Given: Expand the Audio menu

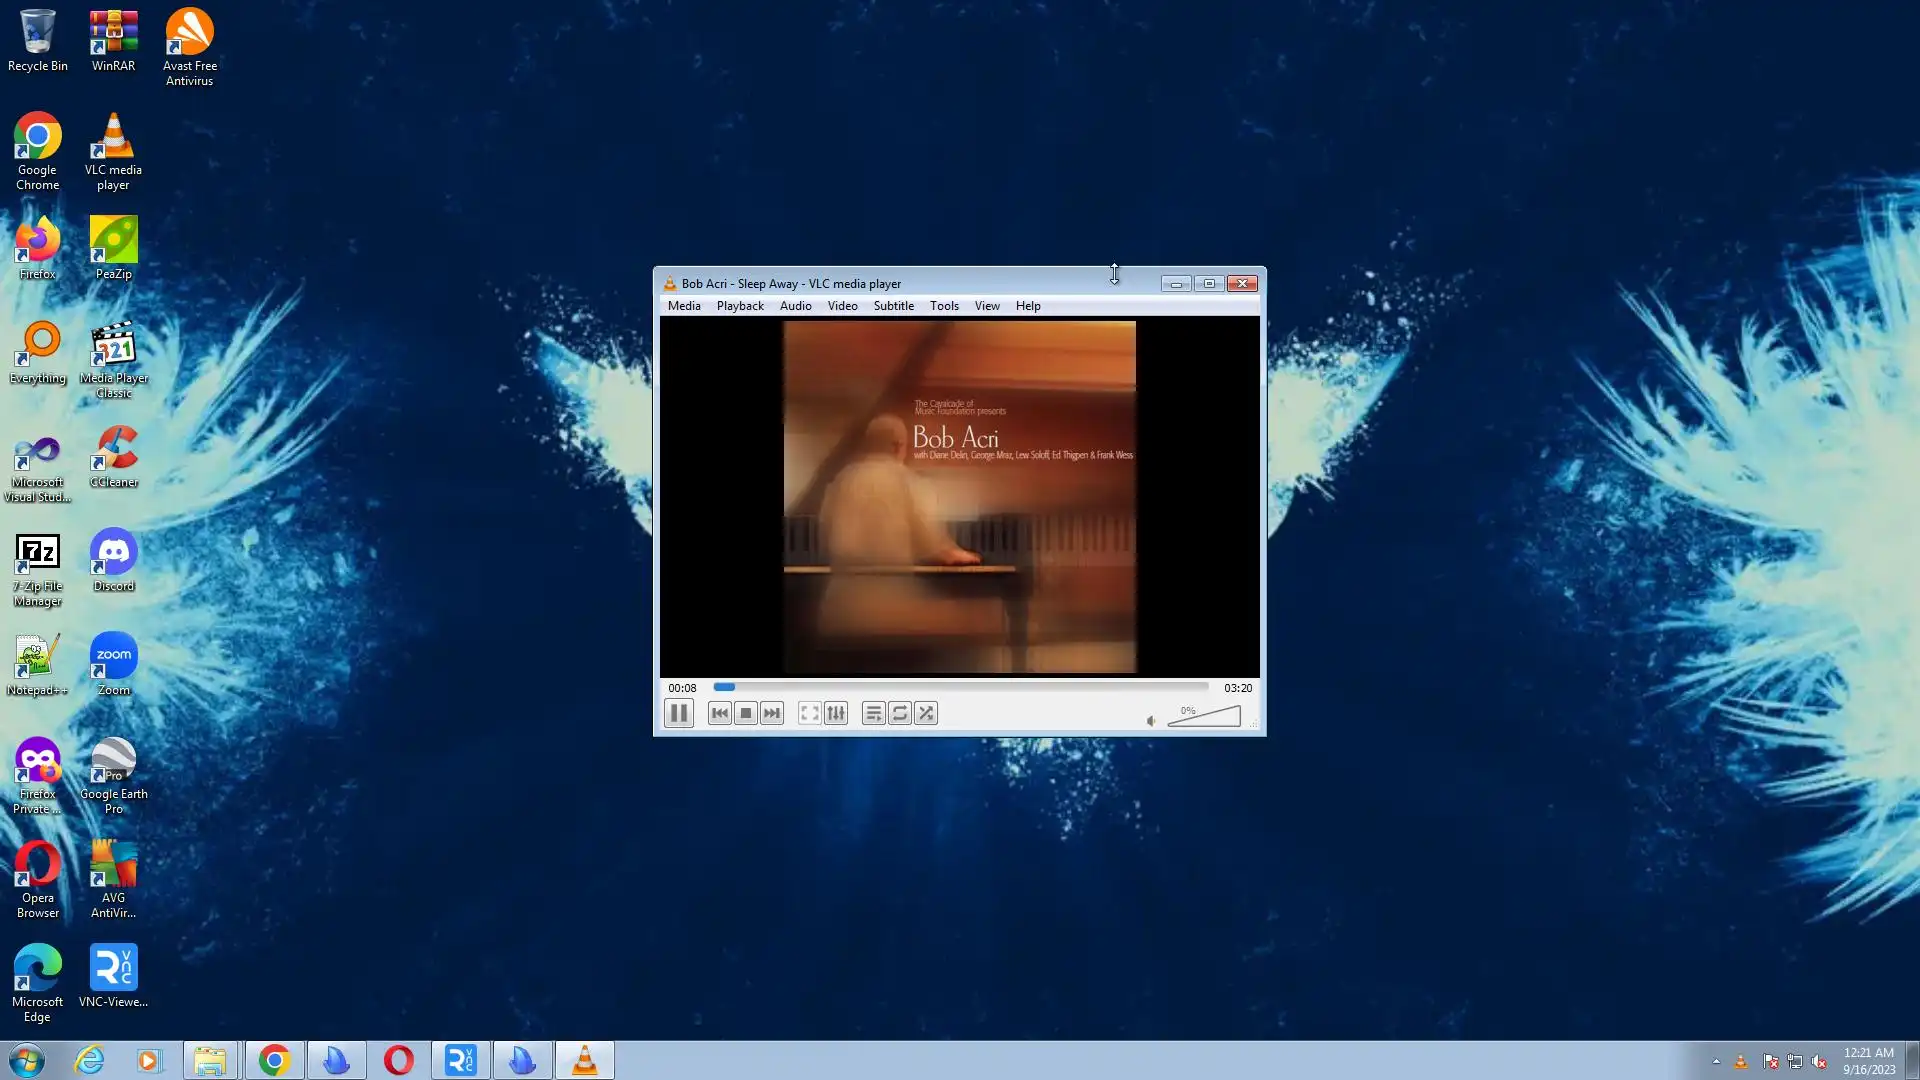Looking at the screenshot, I should [x=795, y=306].
